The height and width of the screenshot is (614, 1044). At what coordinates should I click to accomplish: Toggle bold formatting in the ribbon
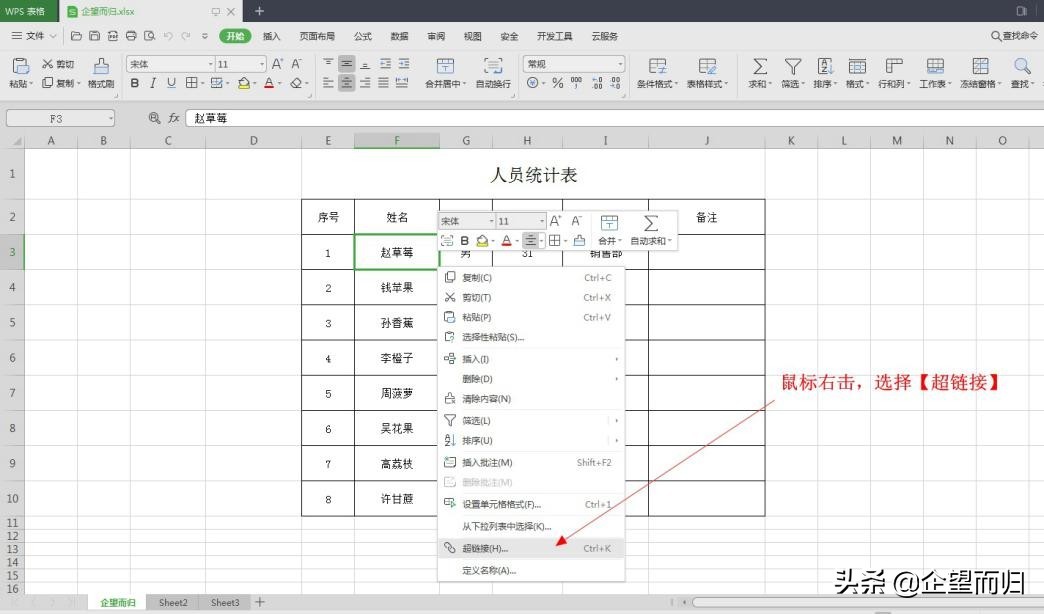(x=134, y=83)
